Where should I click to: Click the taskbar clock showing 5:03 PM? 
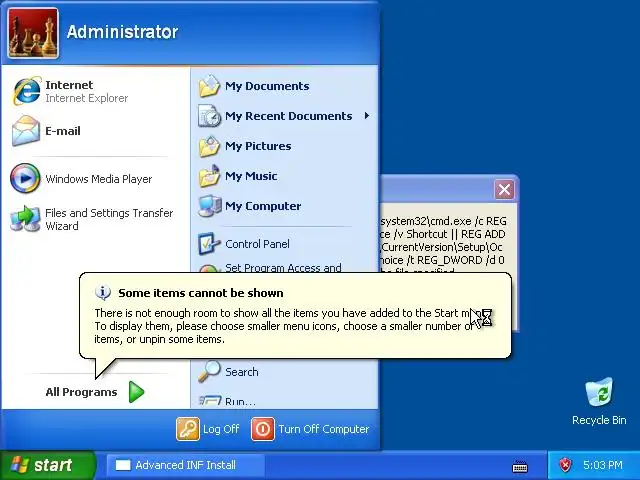coord(602,465)
